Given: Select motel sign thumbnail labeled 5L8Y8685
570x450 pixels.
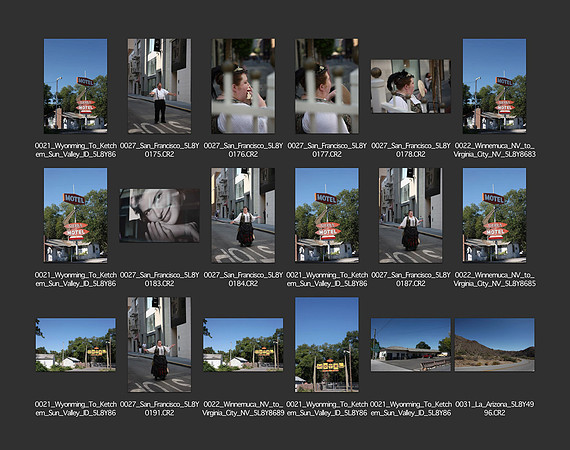Looking at the screenshot, I should (494, 215).
